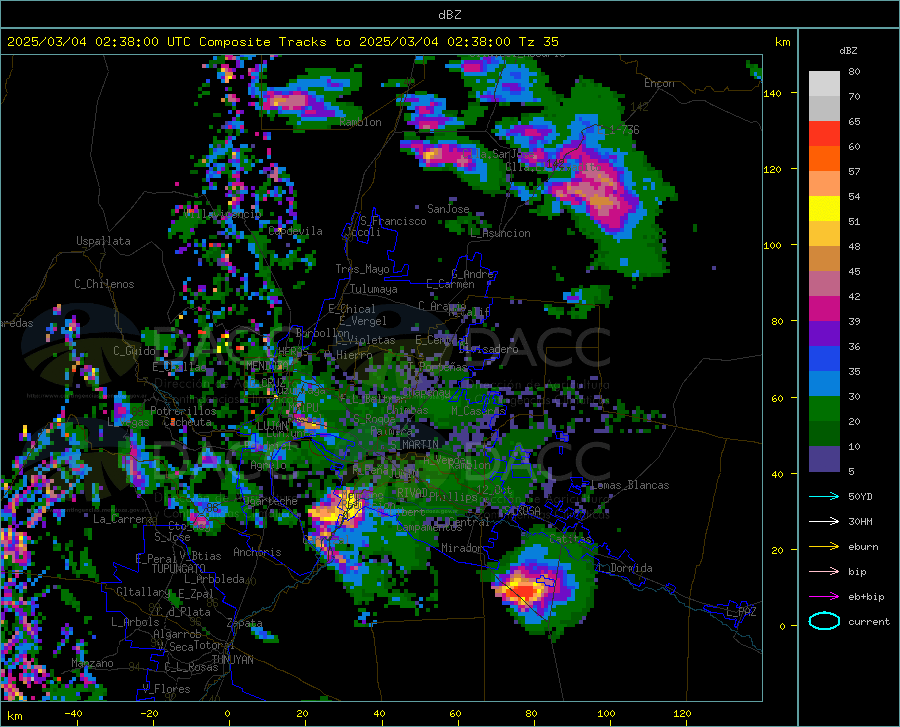900x727 pixels.
Task: Click the 'Uspallata' map label
Action: coord(103,241)
